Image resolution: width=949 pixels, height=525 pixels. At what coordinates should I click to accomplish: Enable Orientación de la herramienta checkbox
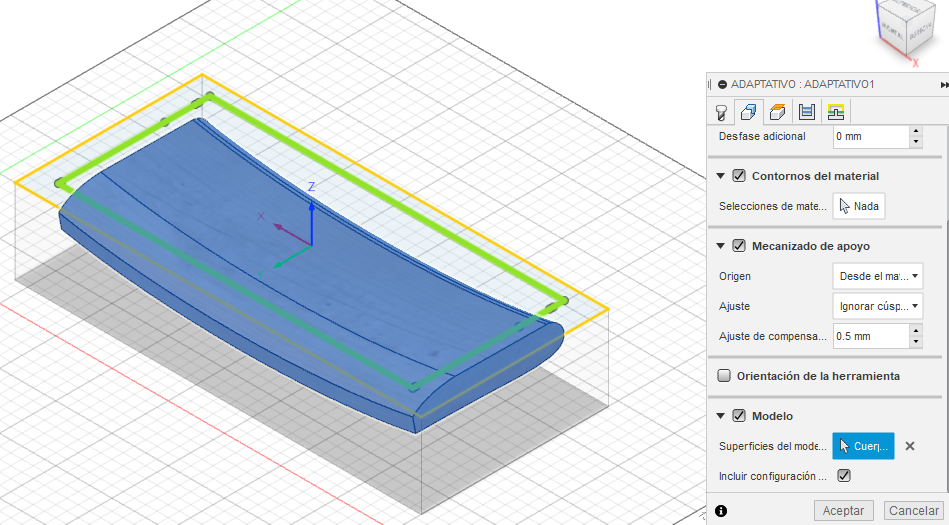pos(724,376)
